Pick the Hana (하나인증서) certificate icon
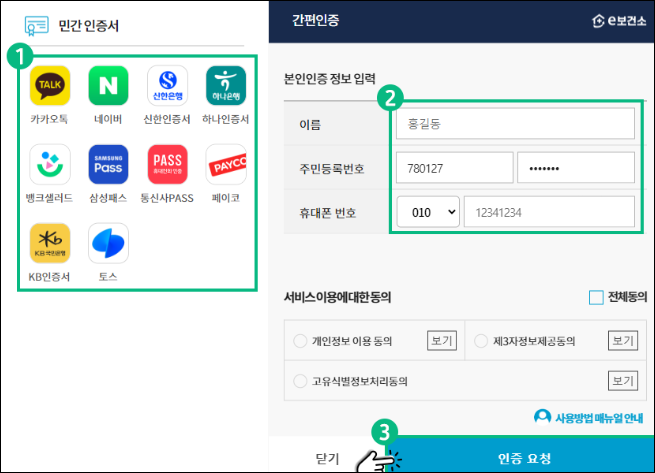Viewport: 655px width, 473px height. [x=226, y=86]
